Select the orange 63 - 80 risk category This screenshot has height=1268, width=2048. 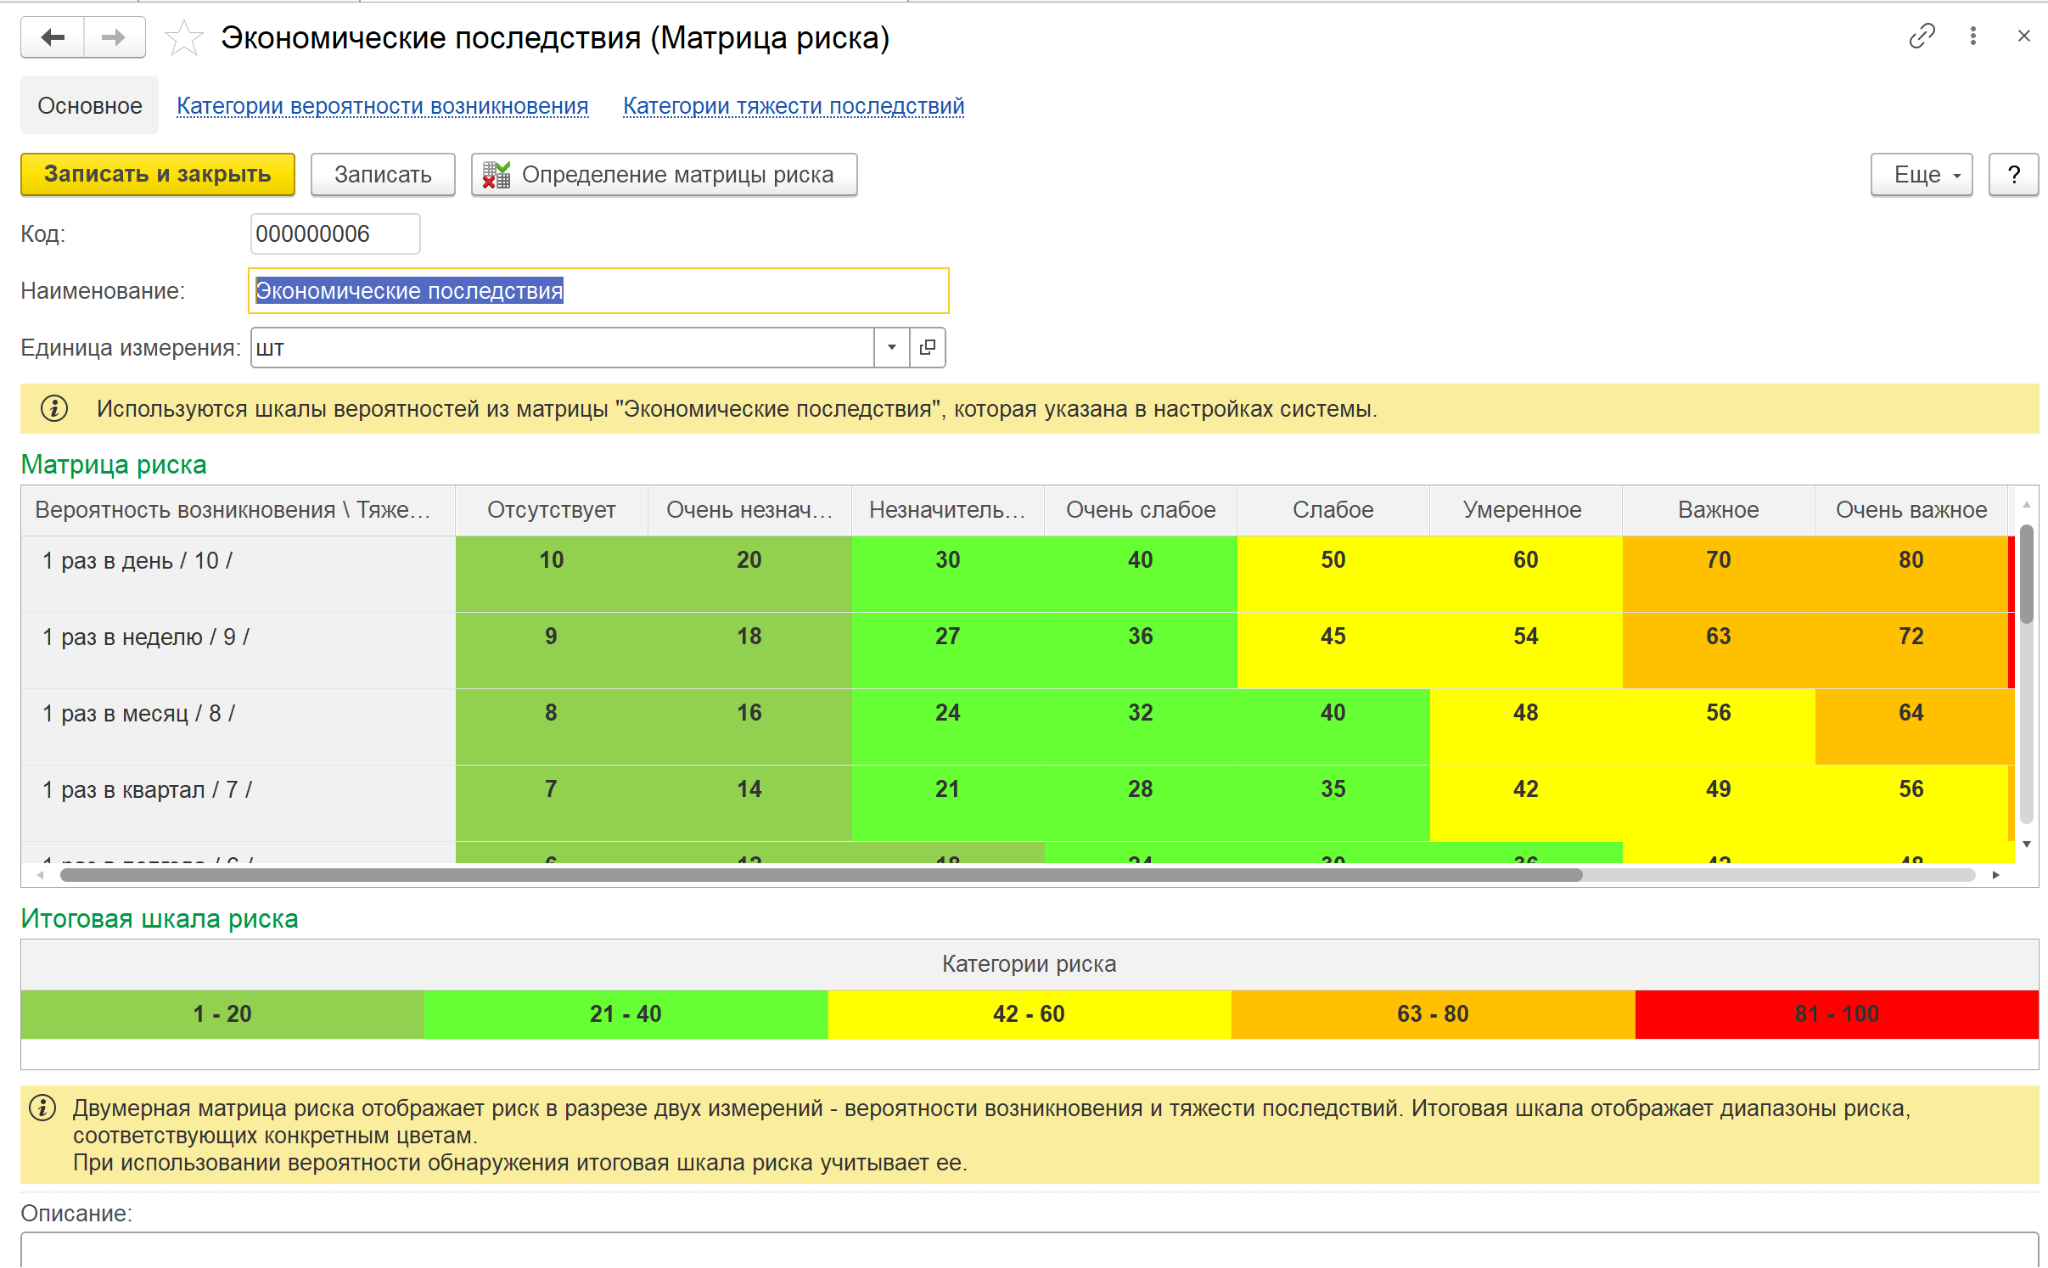pyautogui.click(x=1432, y=1014)
